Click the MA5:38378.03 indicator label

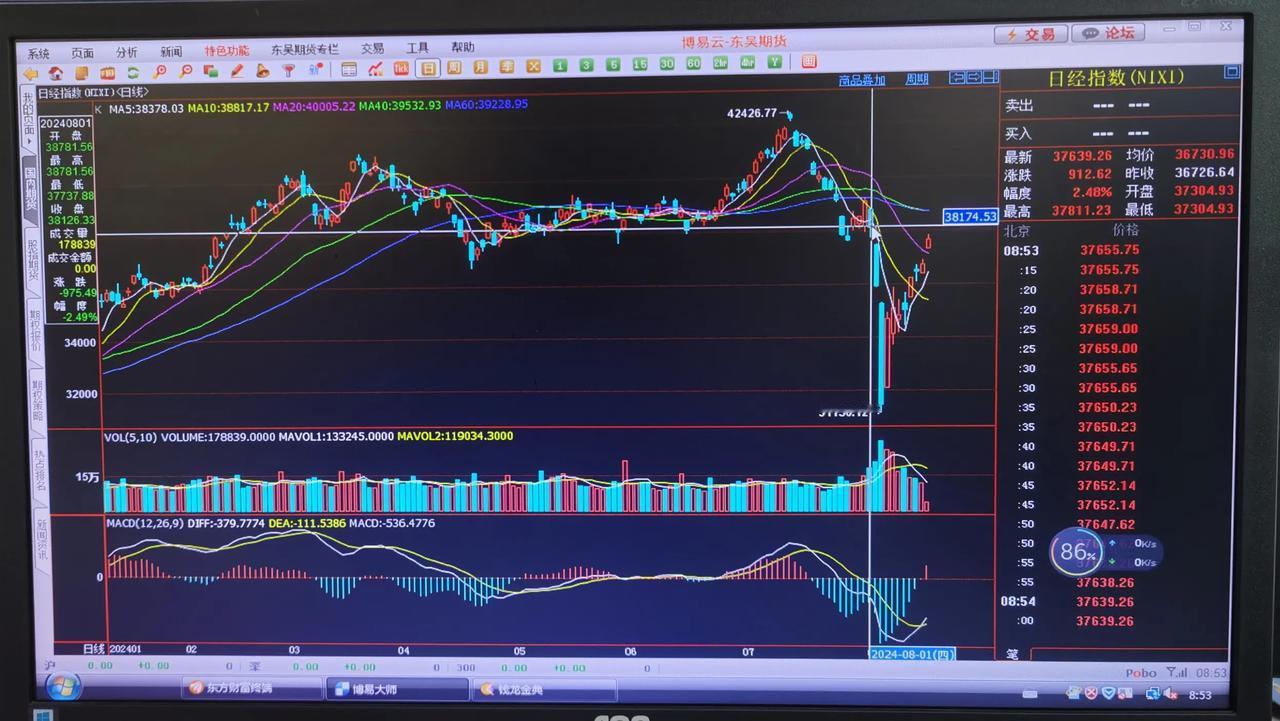146,108
